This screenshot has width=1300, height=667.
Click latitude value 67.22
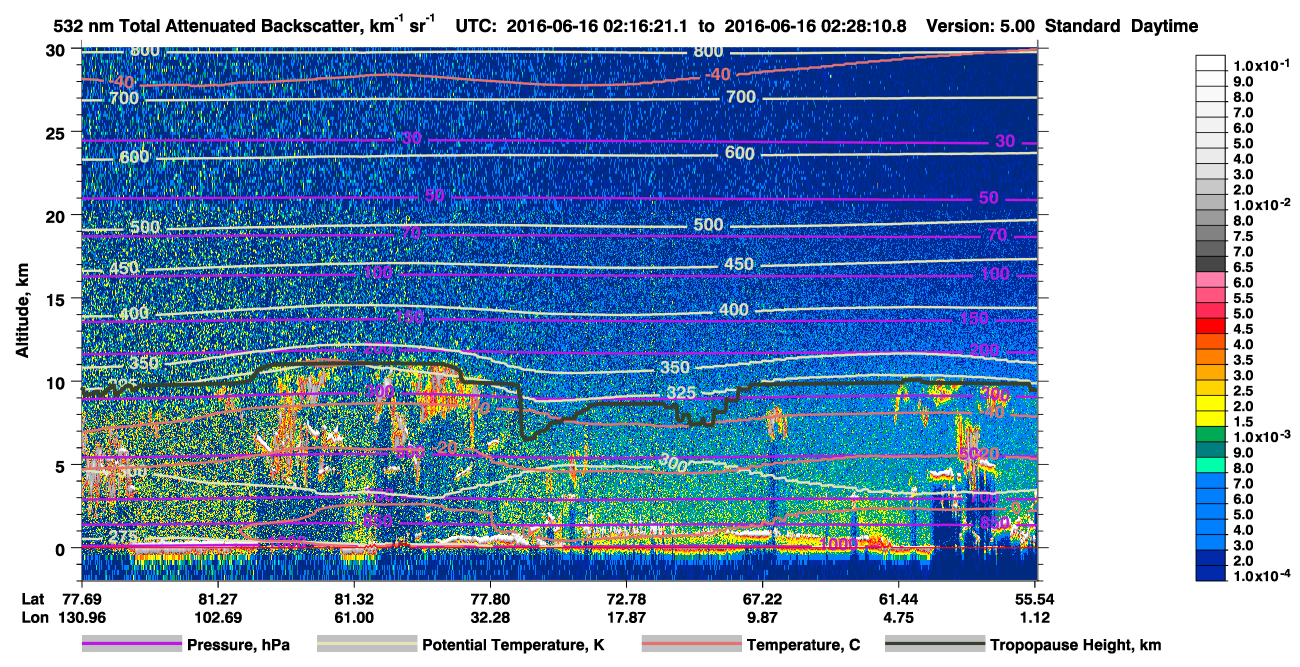coord(762,597)
